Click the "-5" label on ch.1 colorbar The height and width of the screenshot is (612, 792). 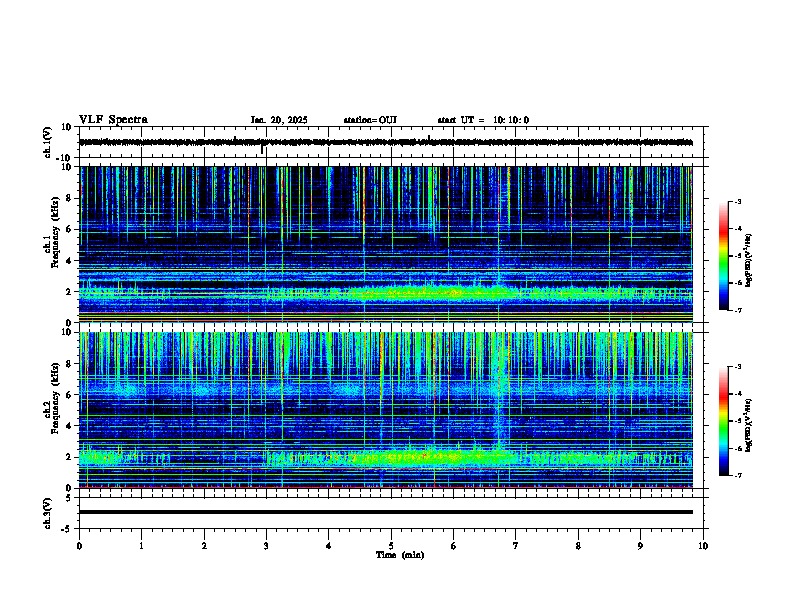click(737, 256)
